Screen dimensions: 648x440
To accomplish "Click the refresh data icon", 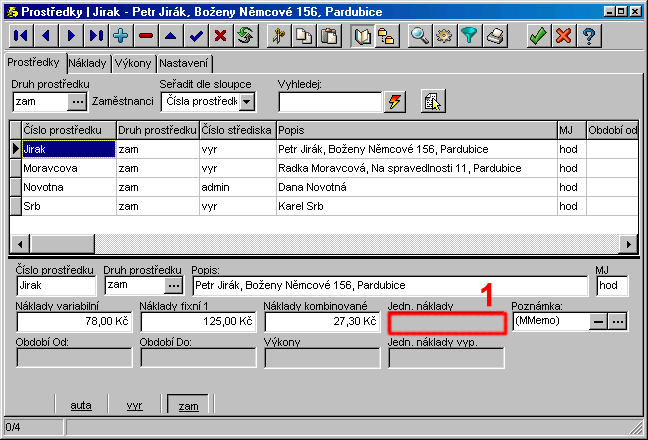I will 246,36.
